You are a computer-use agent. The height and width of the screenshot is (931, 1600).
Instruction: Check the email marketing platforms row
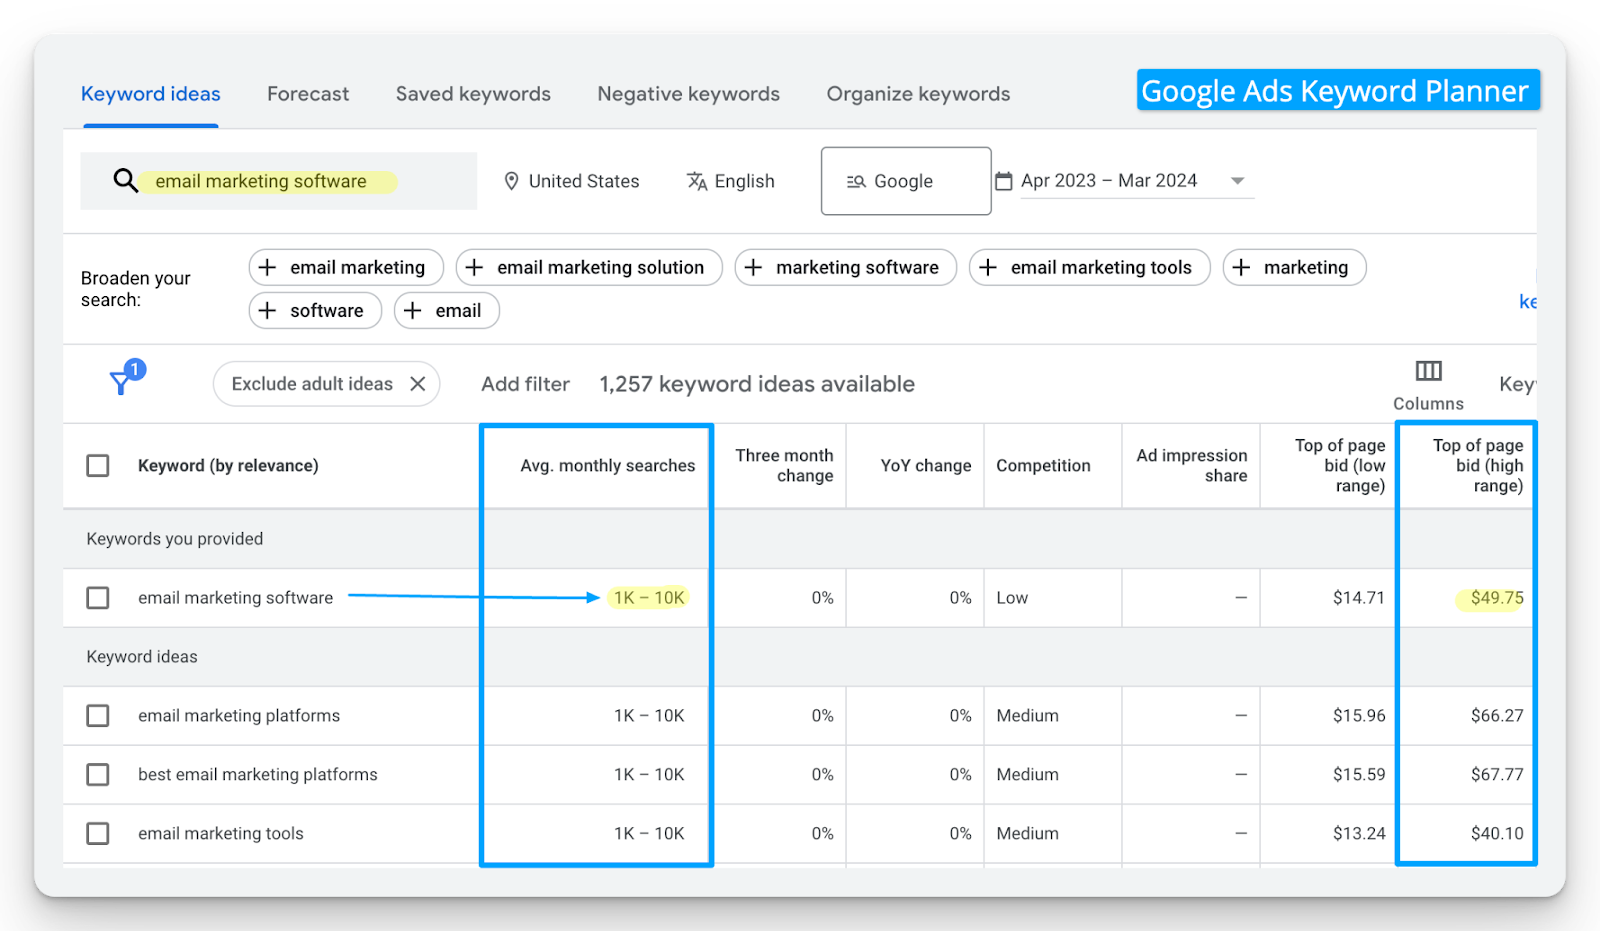coord(98,715)
